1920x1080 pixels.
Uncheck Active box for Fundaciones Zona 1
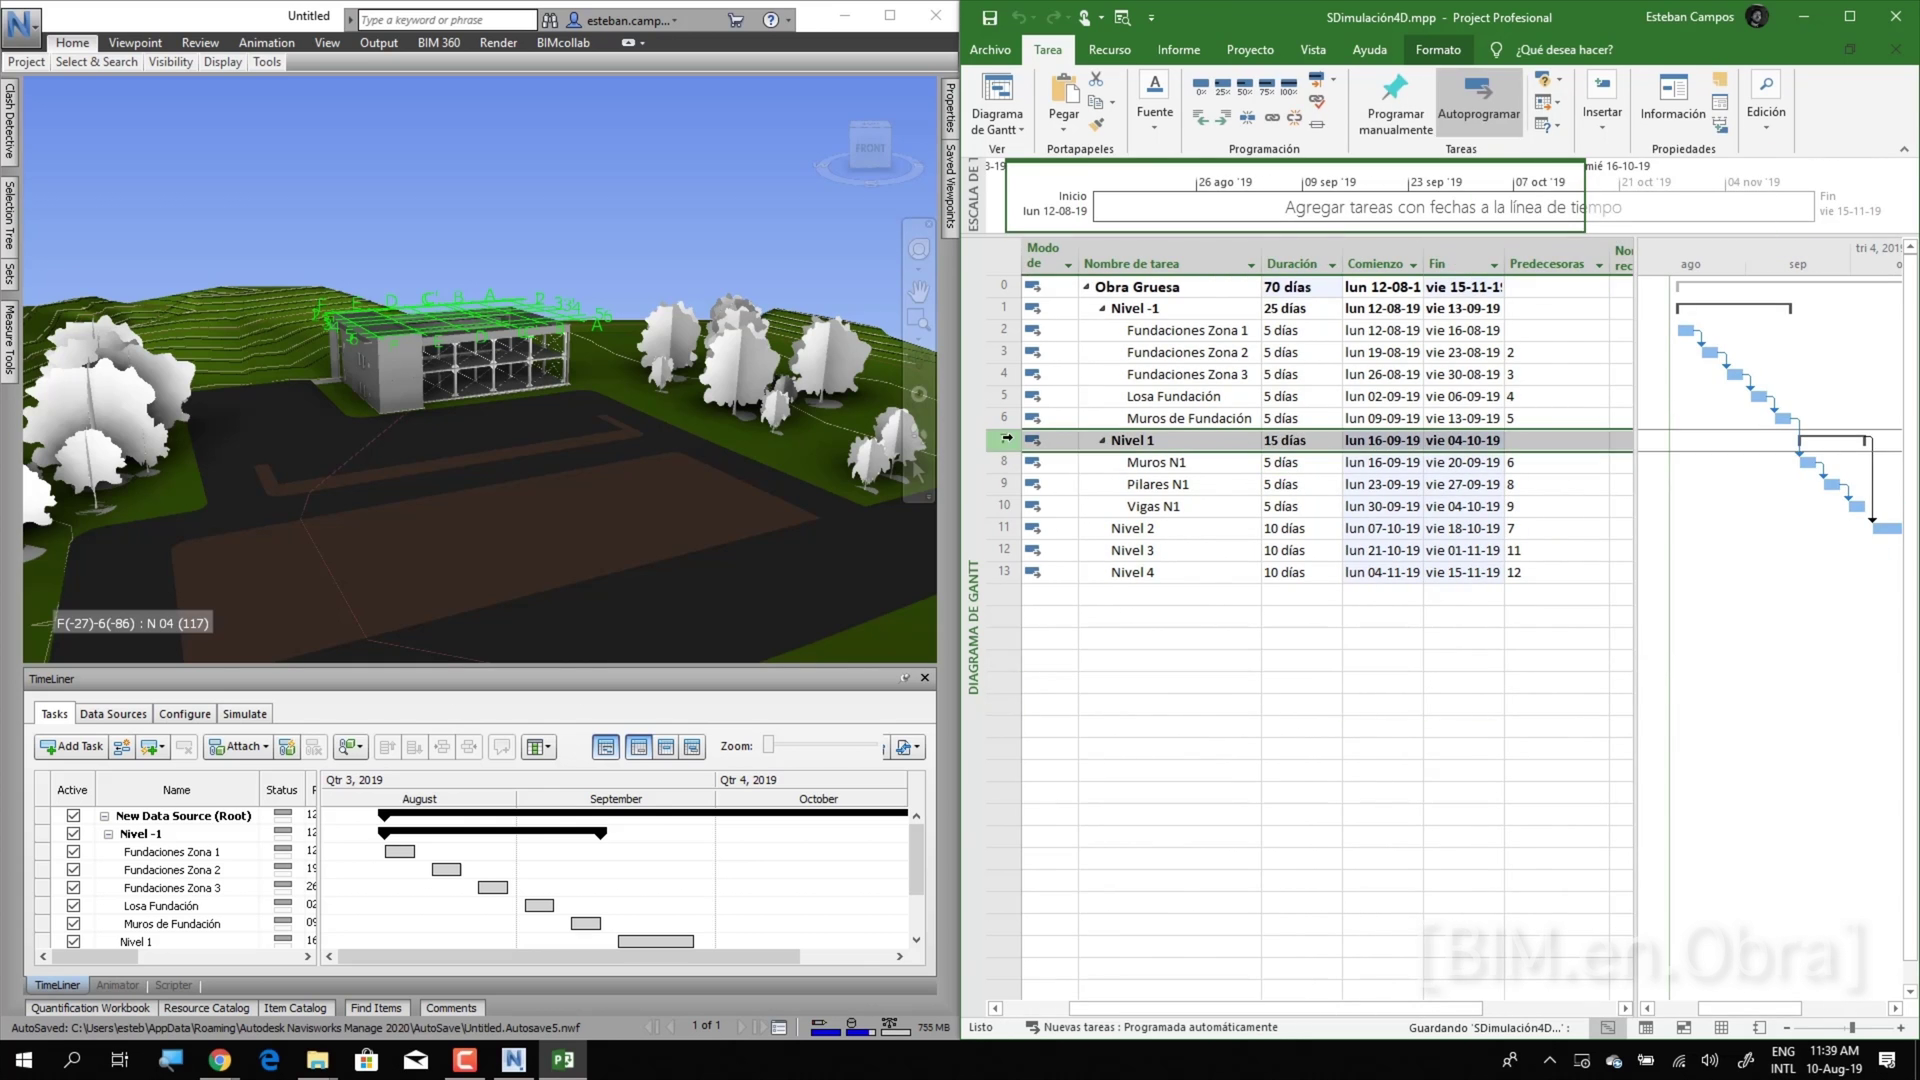point(73,852)
